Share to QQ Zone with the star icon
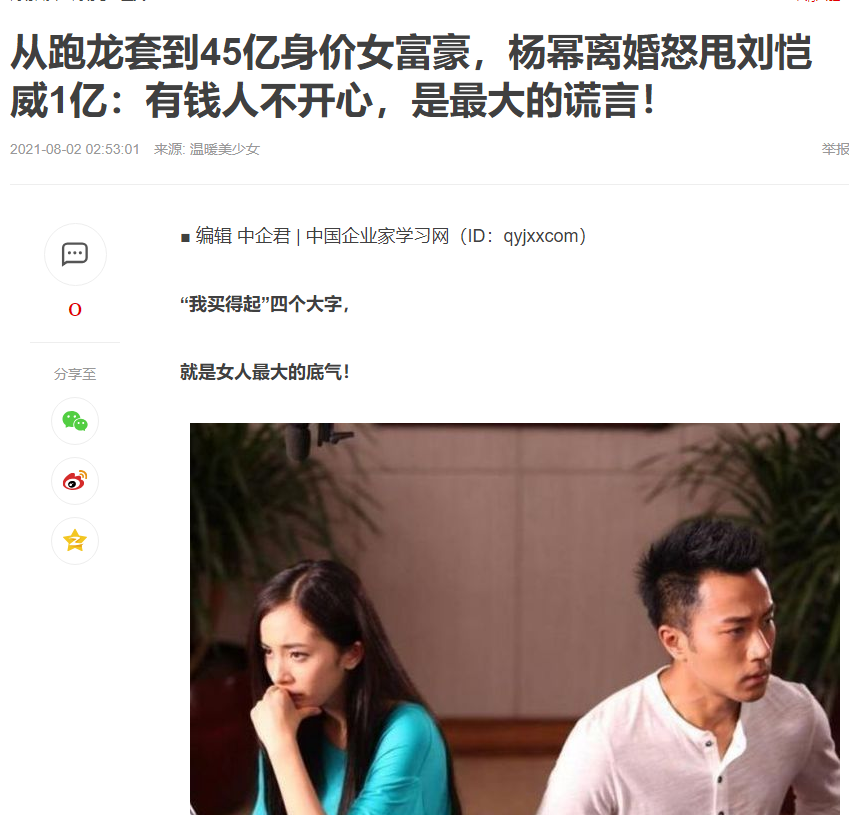This screenshot has height=815, width=849. pyautogui.click(x=75, y=540)
